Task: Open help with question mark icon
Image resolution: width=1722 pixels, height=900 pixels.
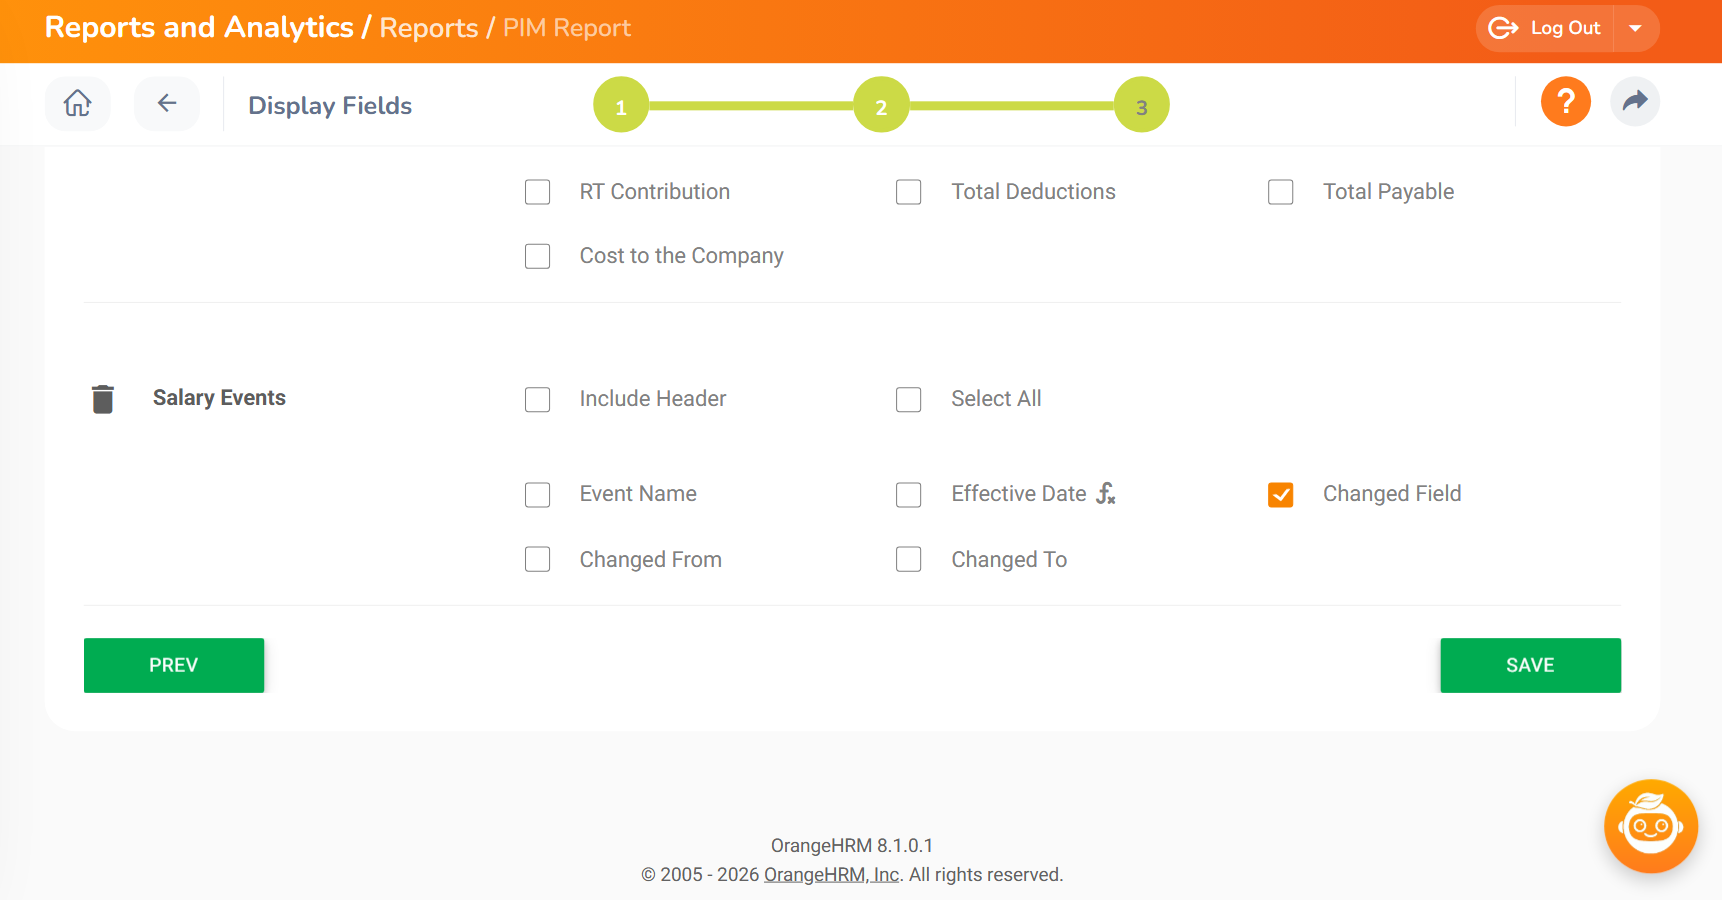Action: click(x=1565, y=102)
